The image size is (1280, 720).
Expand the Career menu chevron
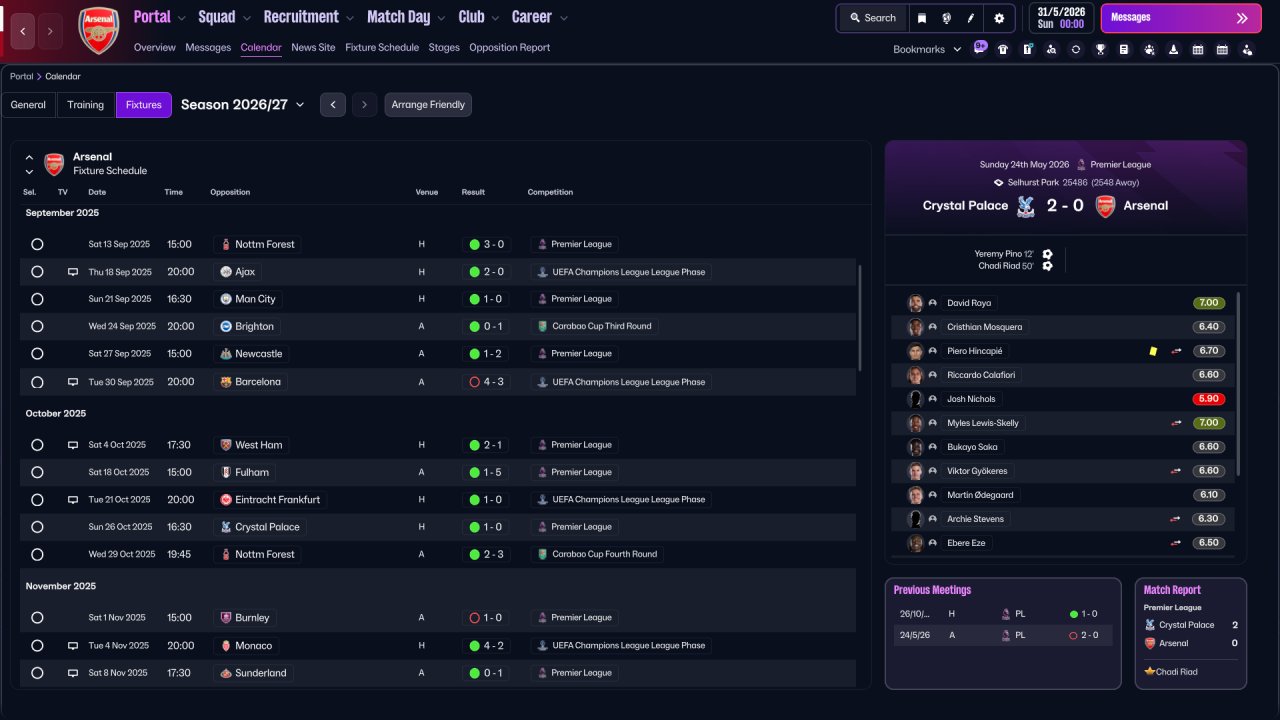564,18
